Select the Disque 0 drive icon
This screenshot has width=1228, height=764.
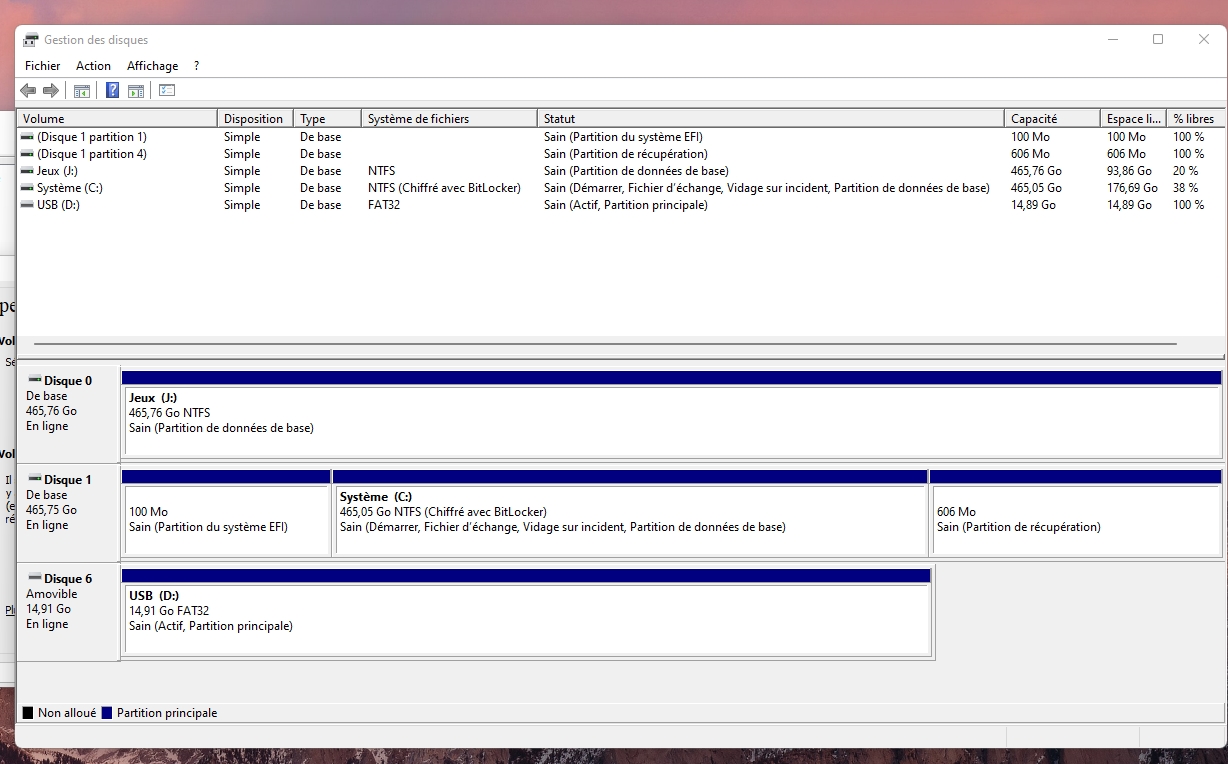click(35, 380)
